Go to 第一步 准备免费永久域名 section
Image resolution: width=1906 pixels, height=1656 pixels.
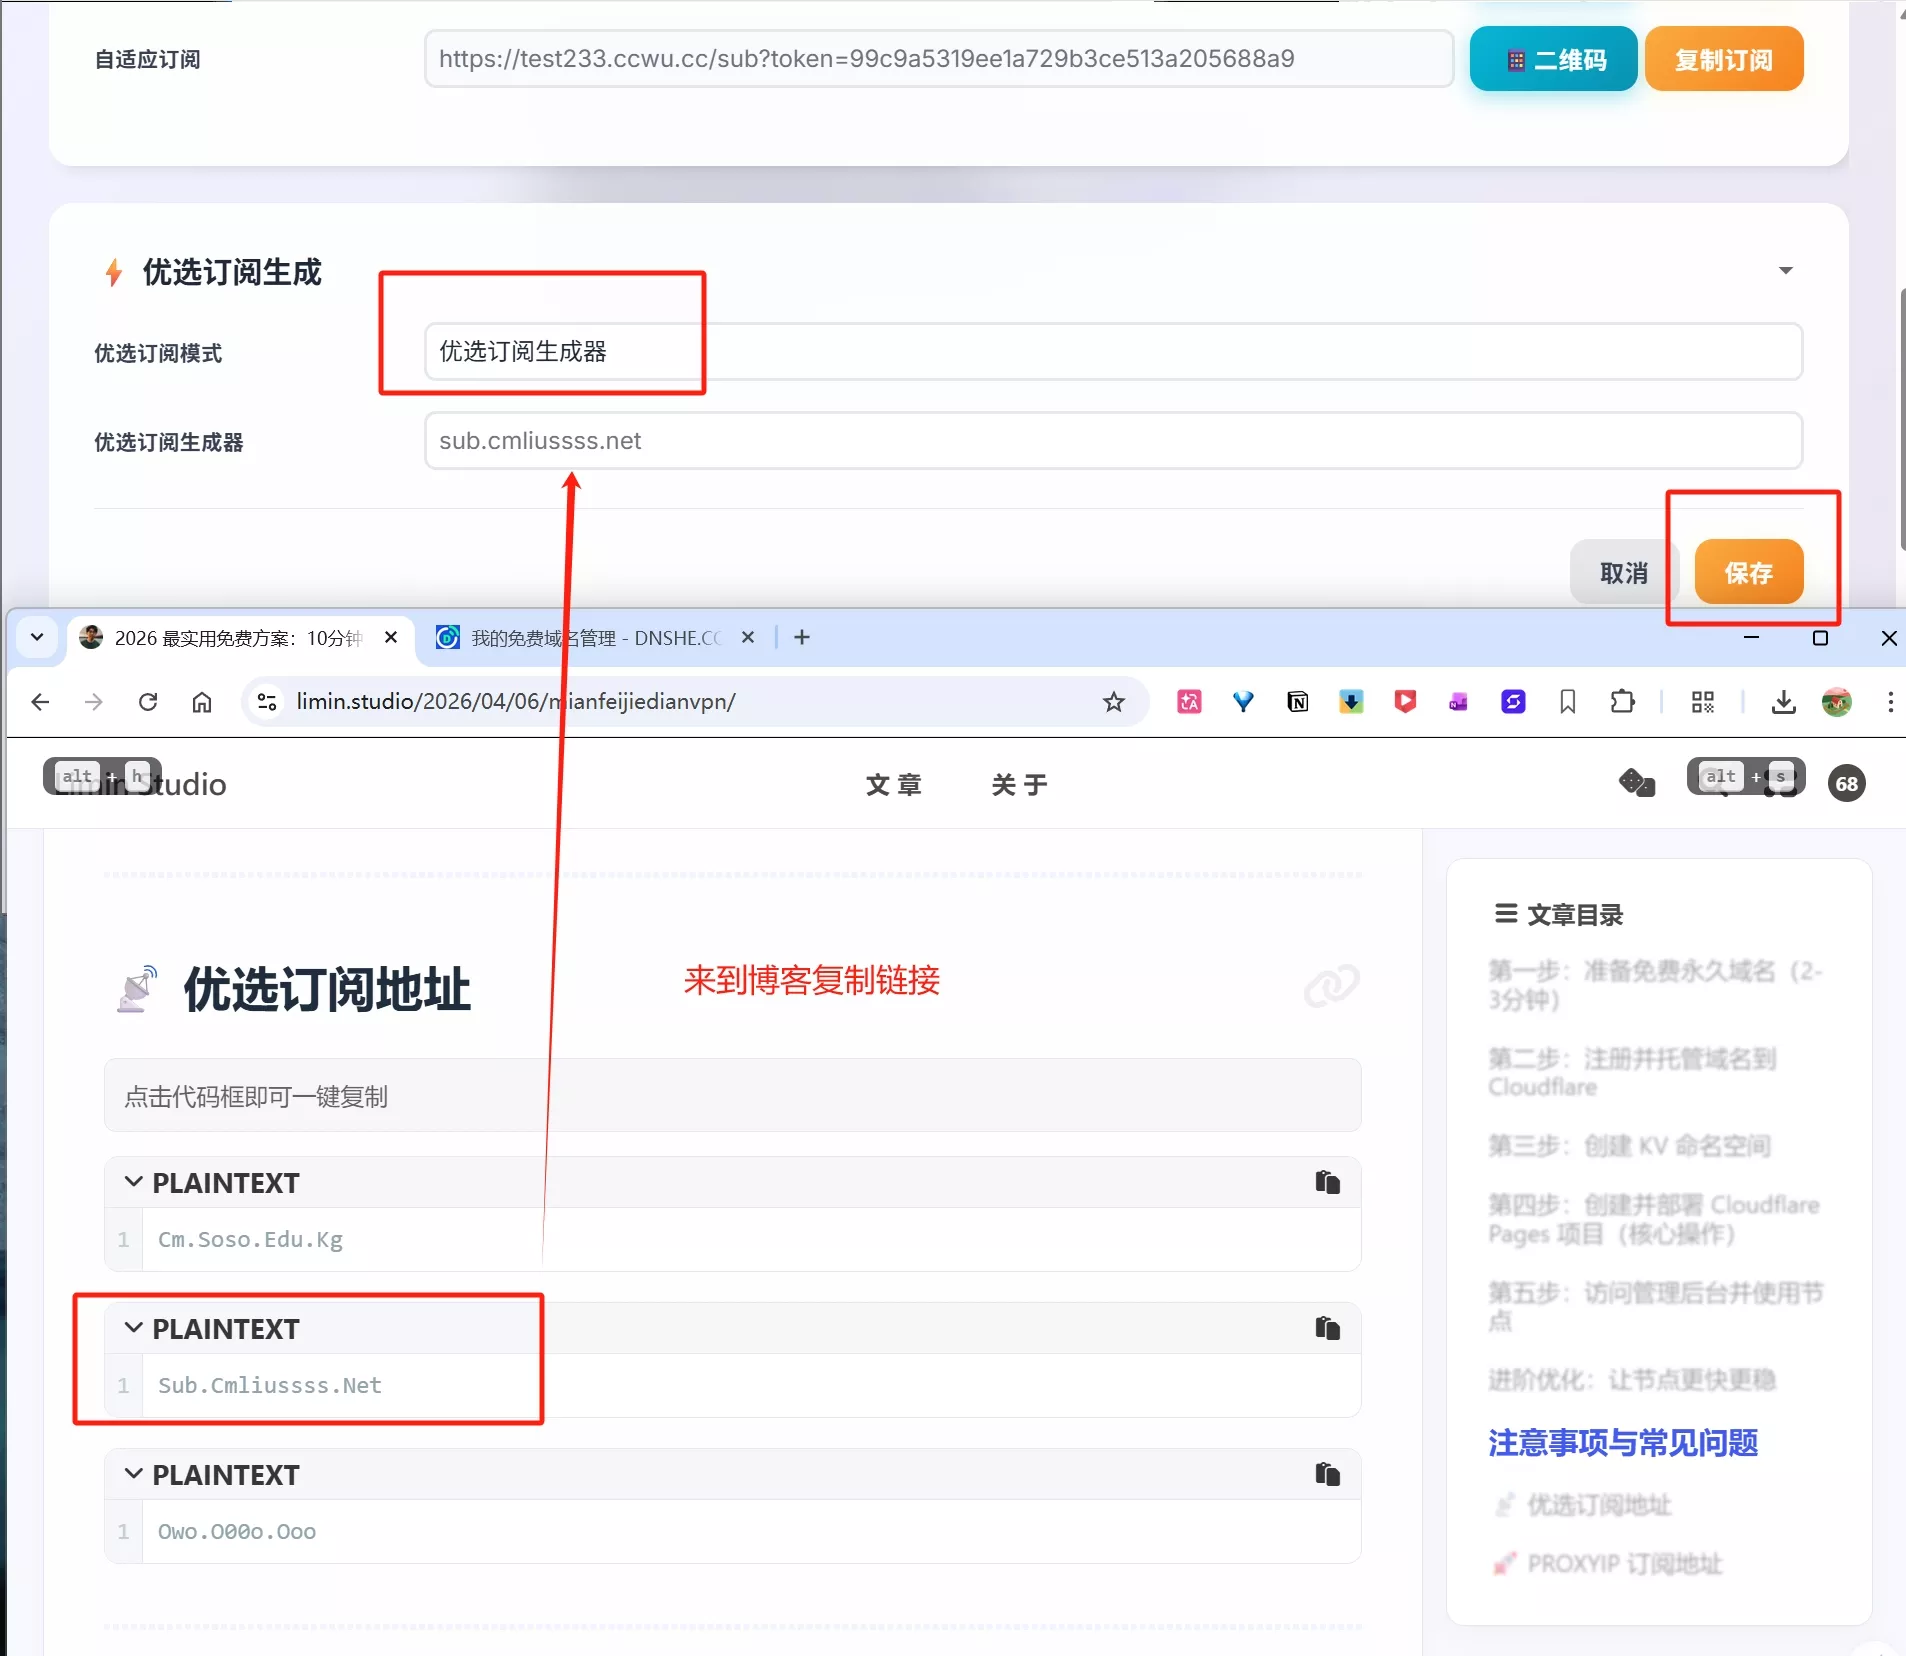(x=1655, y=985)
